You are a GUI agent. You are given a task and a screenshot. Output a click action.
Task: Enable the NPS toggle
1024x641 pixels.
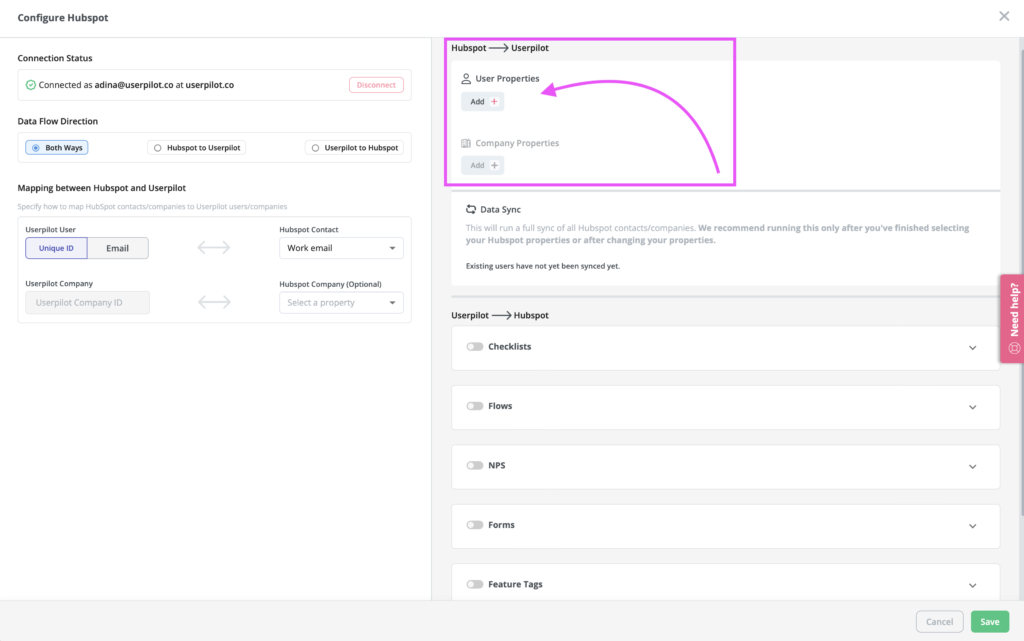coord(475,465)
